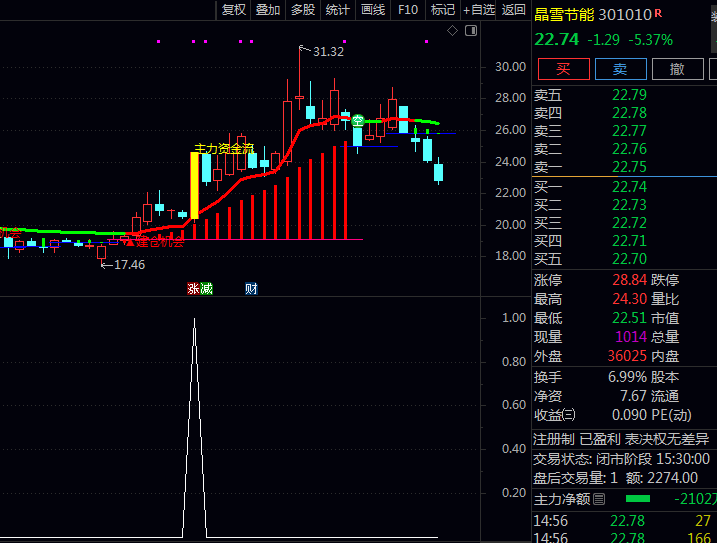Open the 叠加 overlay menu
This screenshot has height=543, width=717.
pyautogui.click(x=268, y=10)
